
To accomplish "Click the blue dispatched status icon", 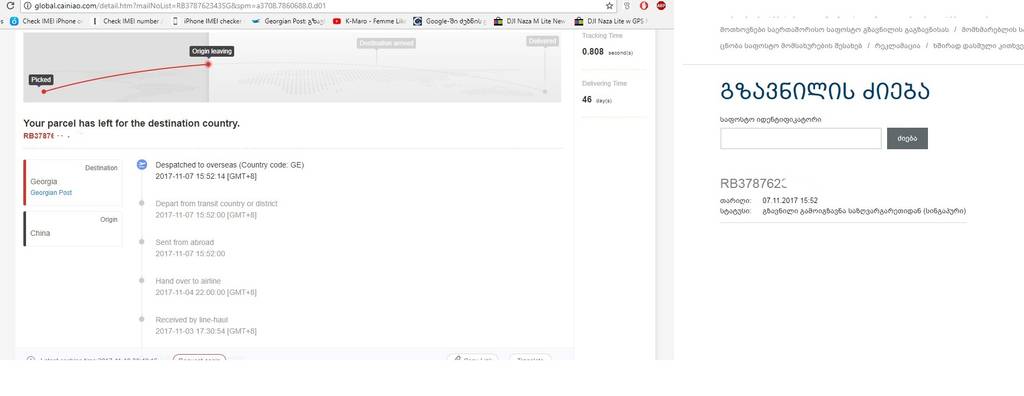I will coord(142,165).
